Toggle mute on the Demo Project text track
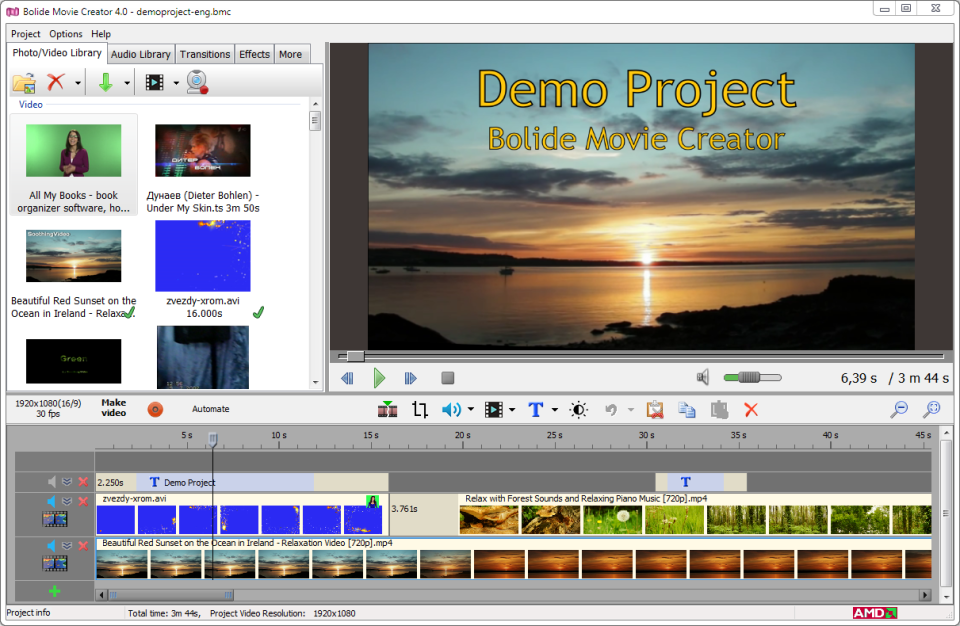960x626 pixels. 51,482
